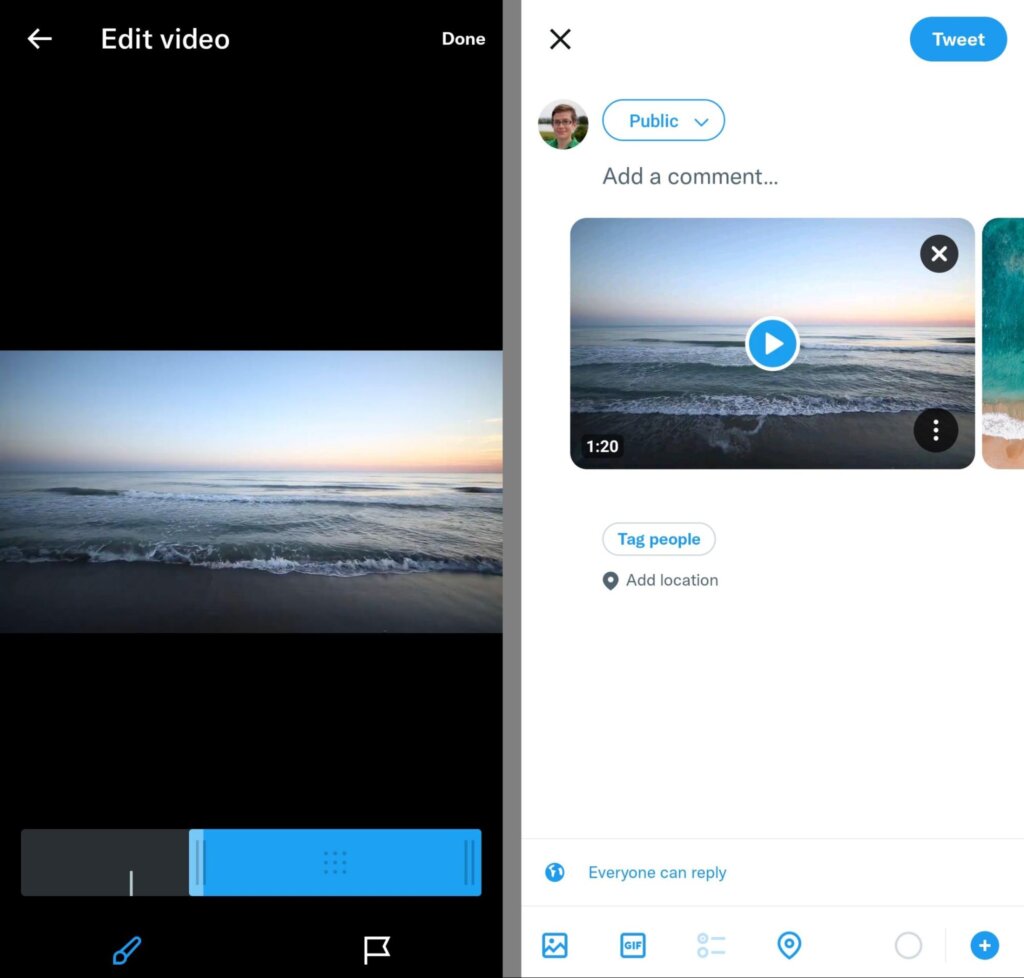Screen dimensions: 1024x978
Task: Play the attached ocean video
Action: (x=772, y=344)
